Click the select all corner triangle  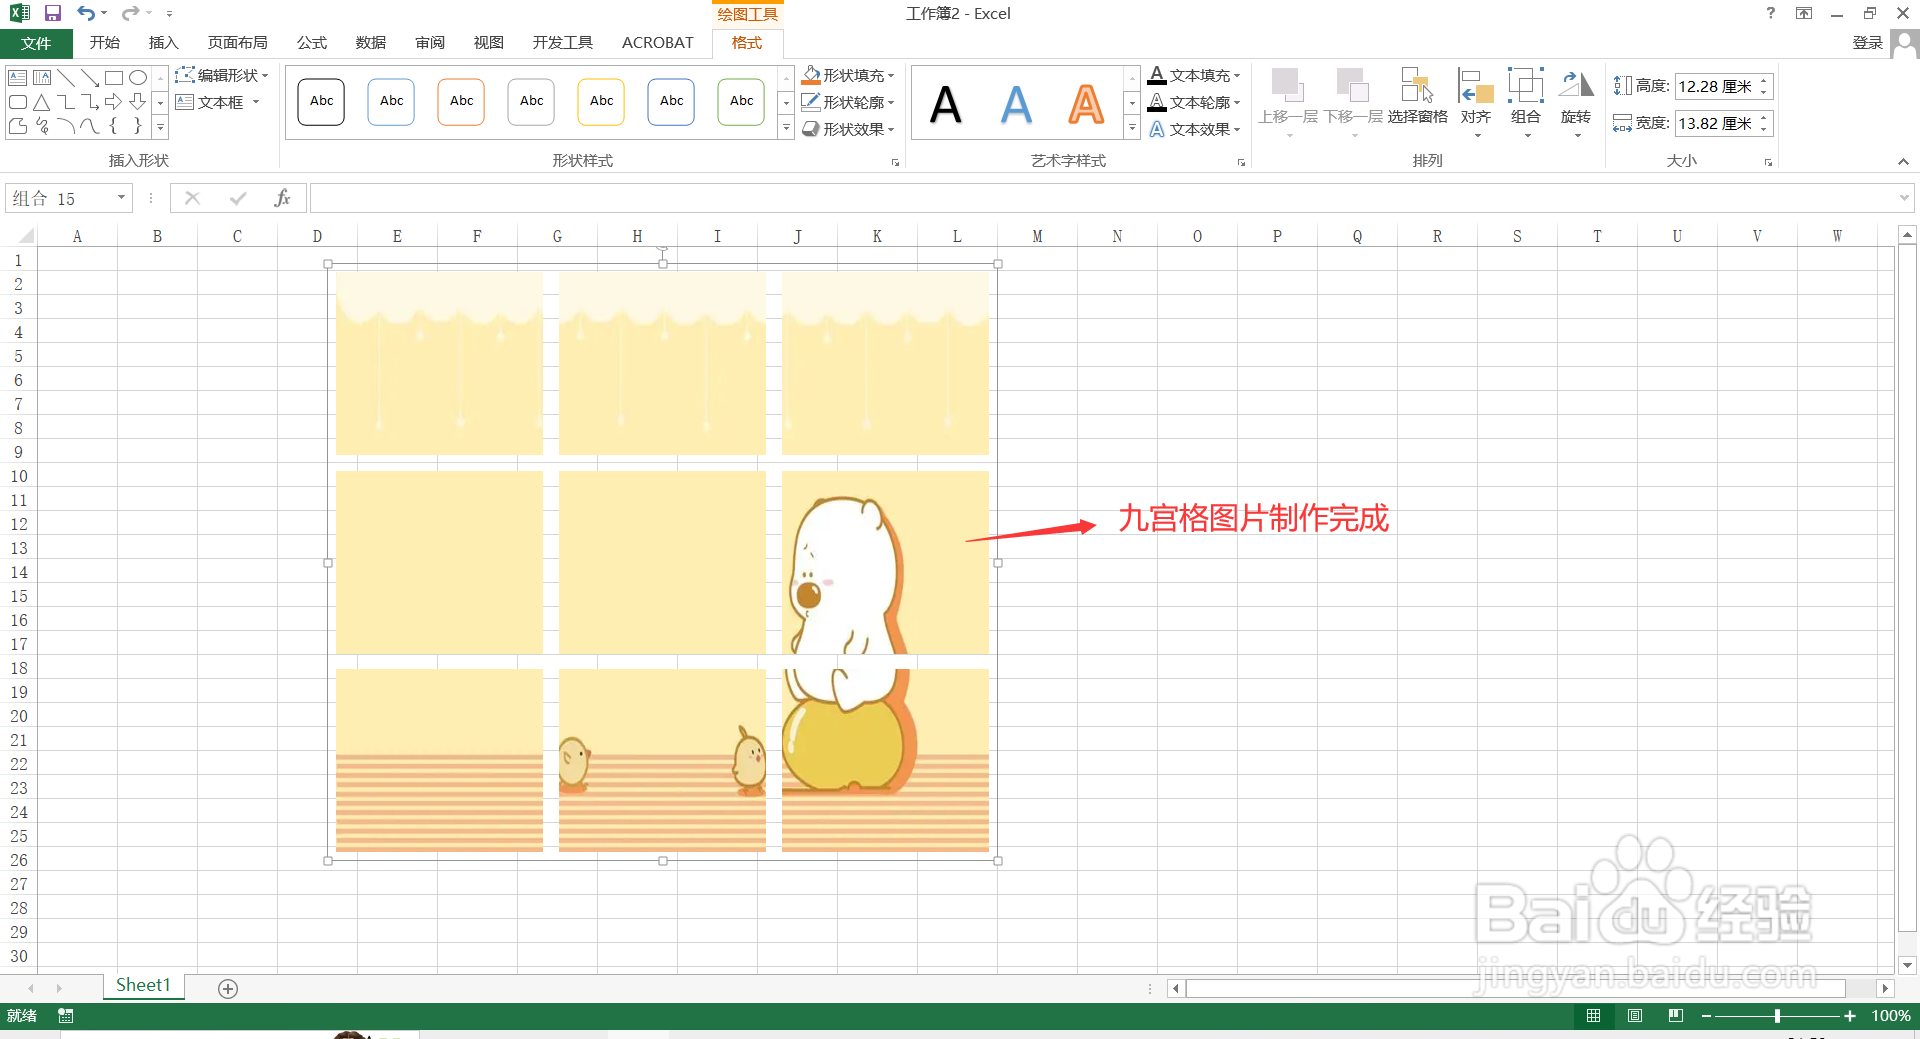[26, 236]
